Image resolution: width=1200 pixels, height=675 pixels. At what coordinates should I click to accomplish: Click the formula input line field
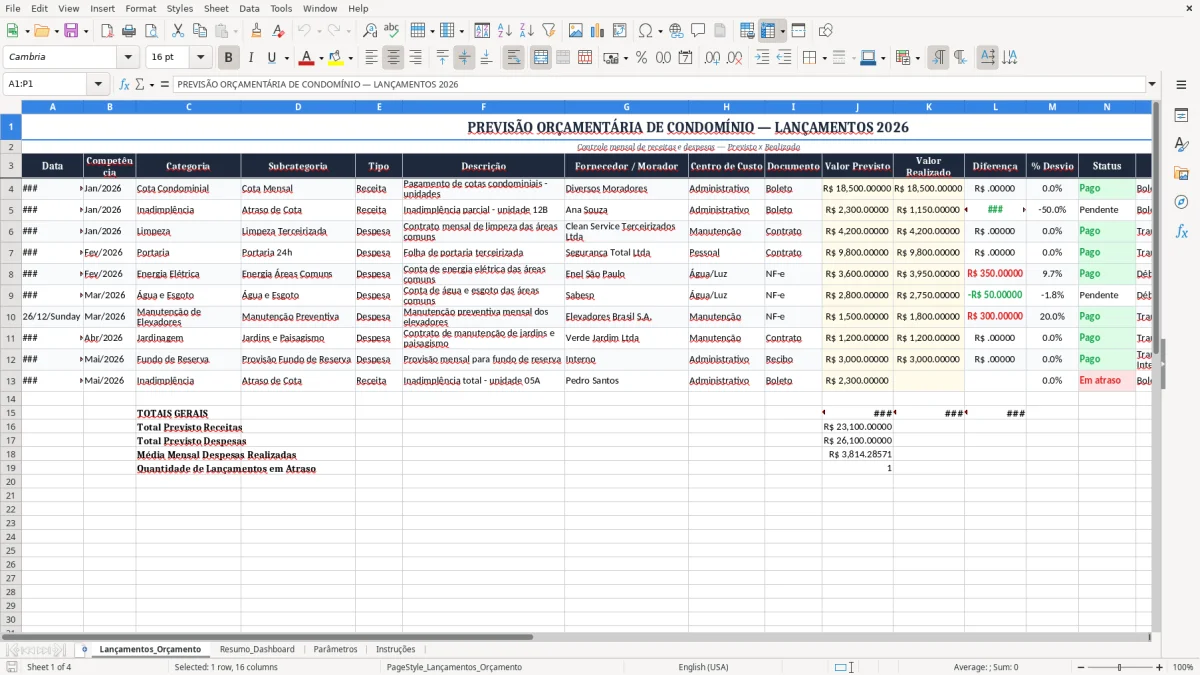(659, 84)
